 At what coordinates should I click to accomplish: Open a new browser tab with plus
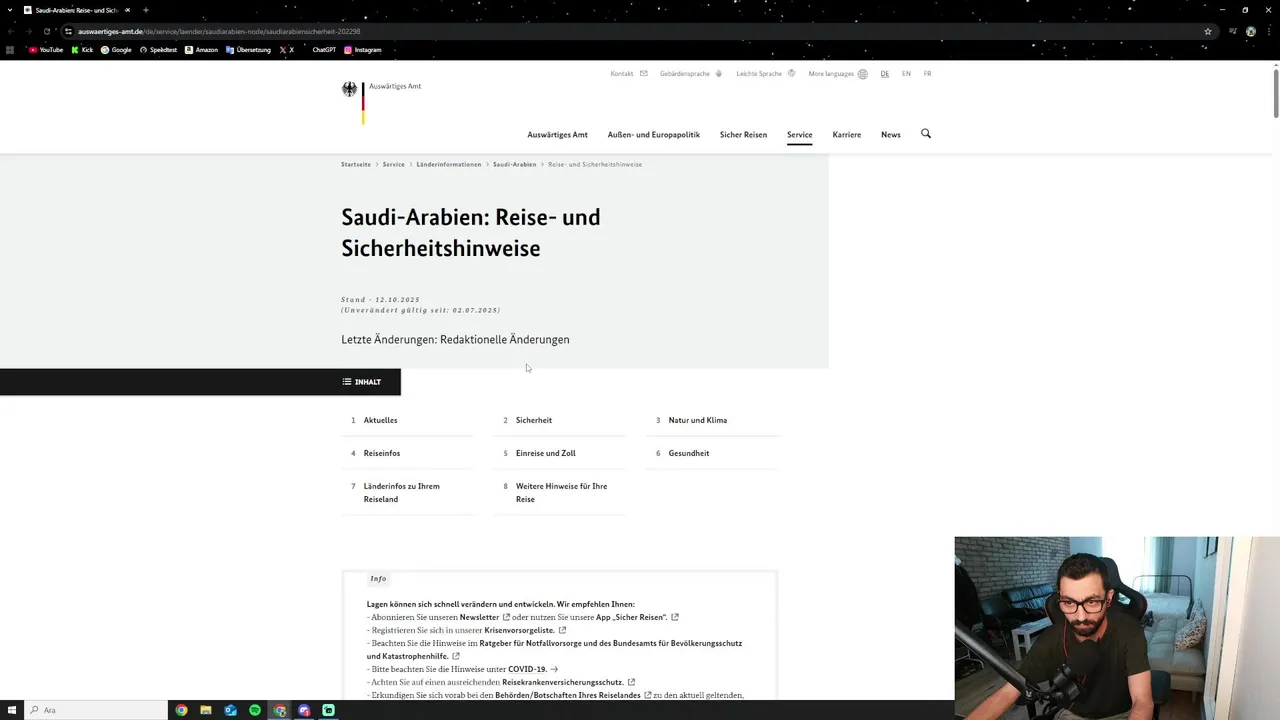pos(146,10)
